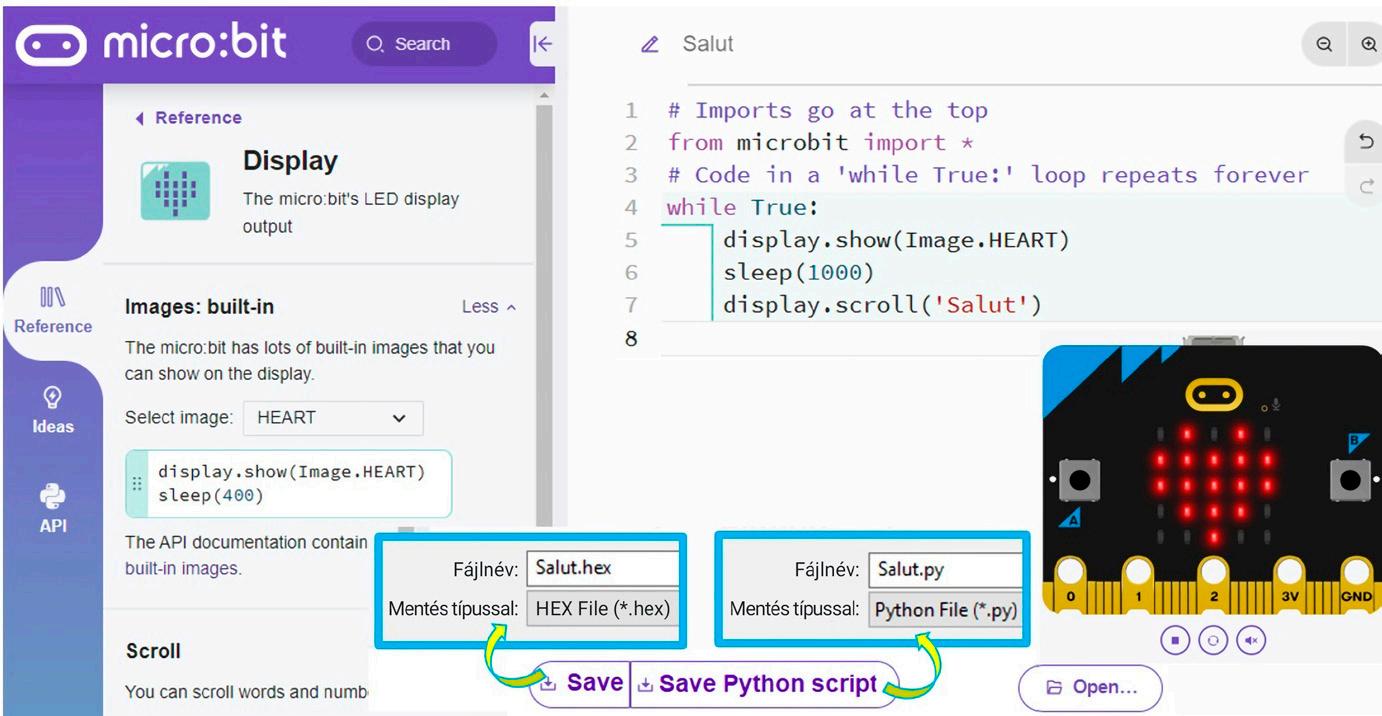Image resolution: width=1382 pixels, height=716 pixels.
Task: Zoom in the code editor
Action: click(x=1368, y=45)
